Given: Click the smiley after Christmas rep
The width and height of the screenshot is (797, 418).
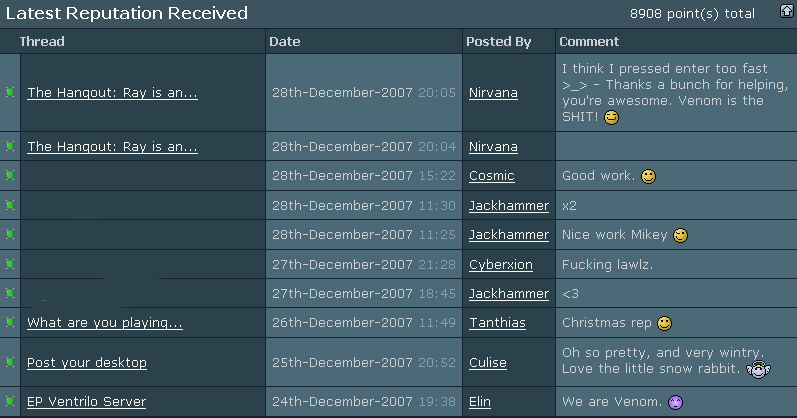Looking at the screenshot, I should tap(665, 323).
